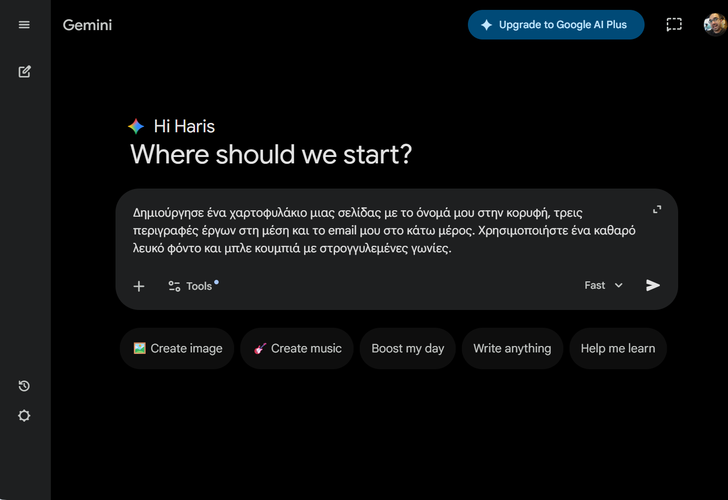Screen dimensions: 728x500
Task: Click the Gemini sparkle next to Hi Haris
Action: click(x=136, y=126)
